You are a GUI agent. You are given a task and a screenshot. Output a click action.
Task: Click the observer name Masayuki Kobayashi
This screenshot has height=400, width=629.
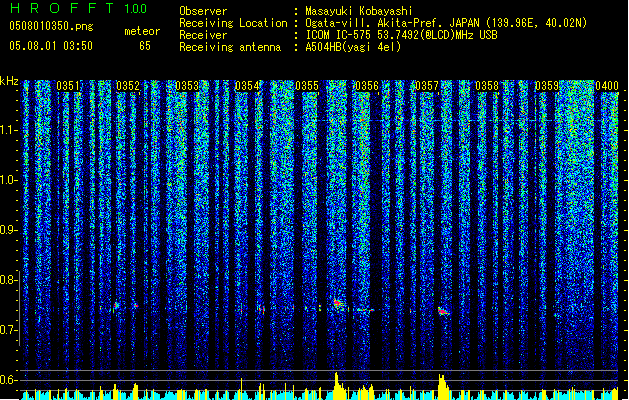359,11
